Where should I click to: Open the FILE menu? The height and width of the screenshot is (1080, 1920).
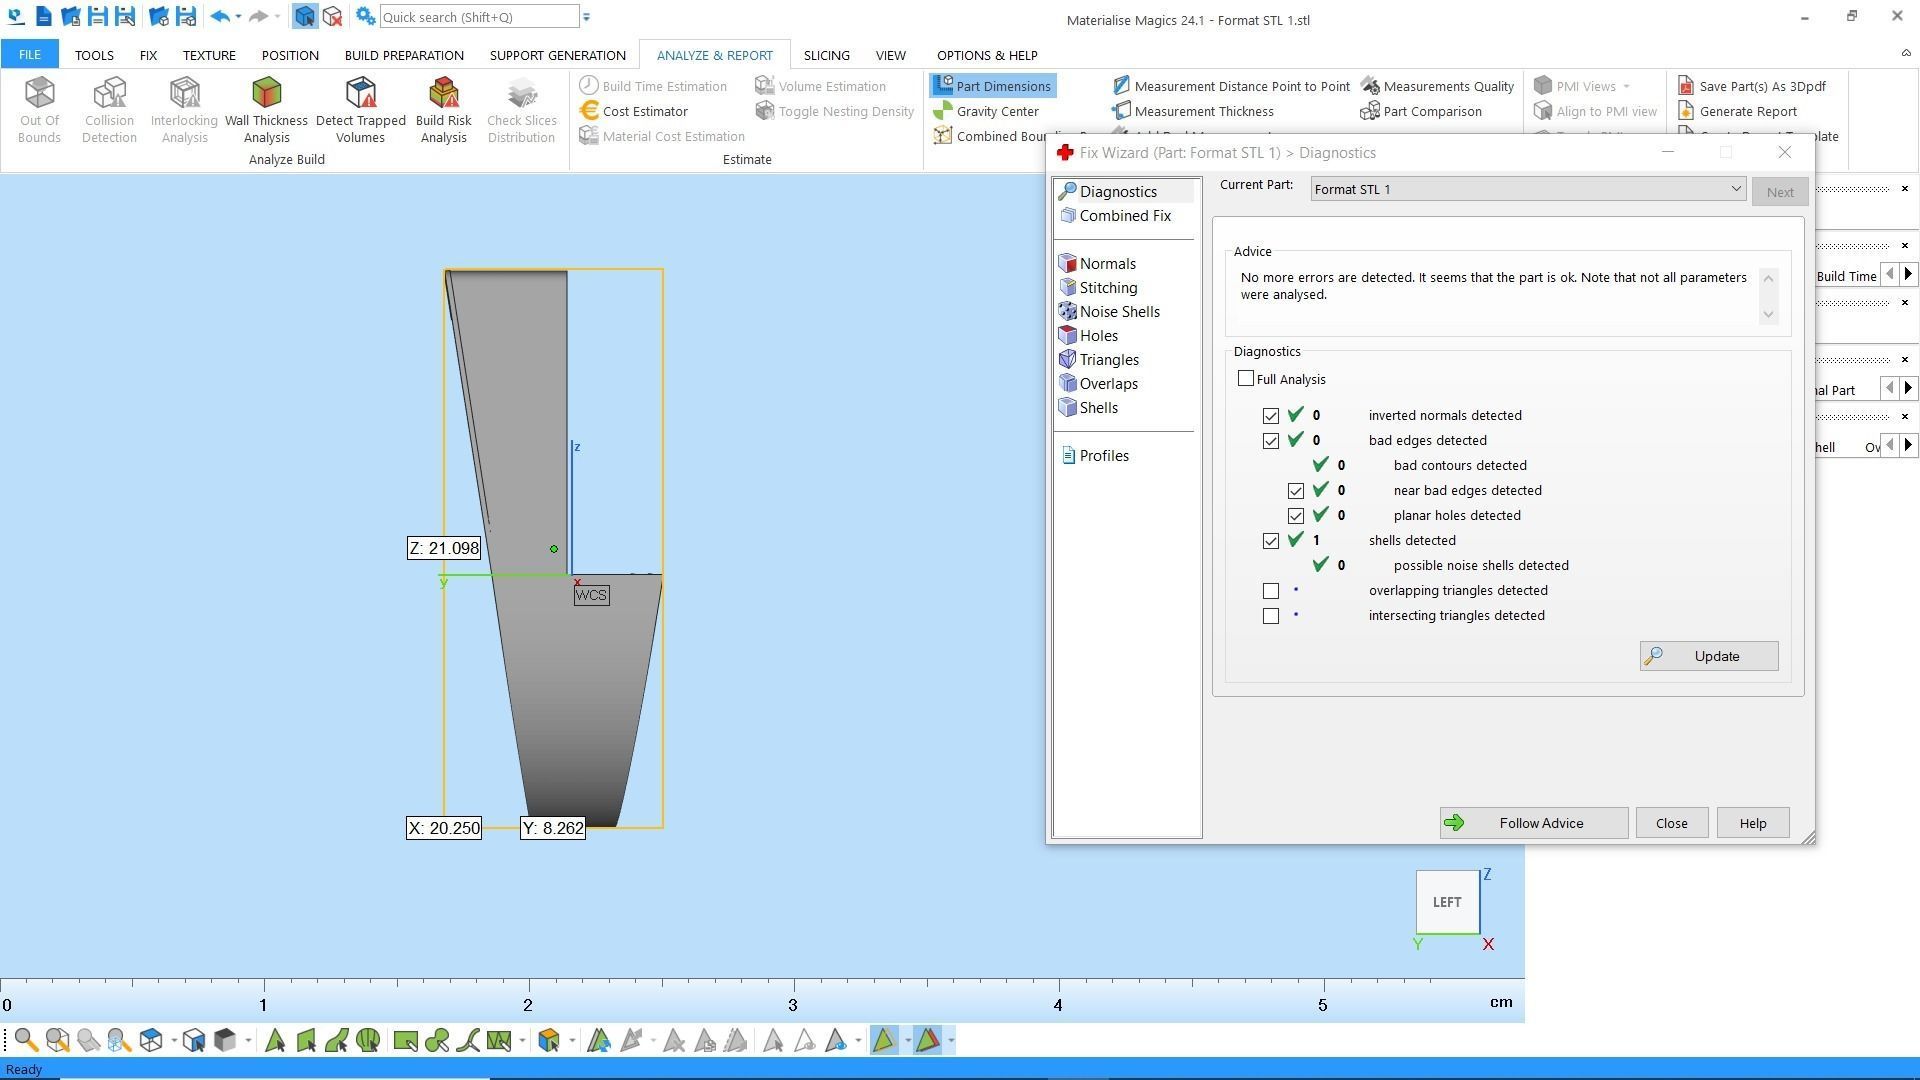[29, 55]
